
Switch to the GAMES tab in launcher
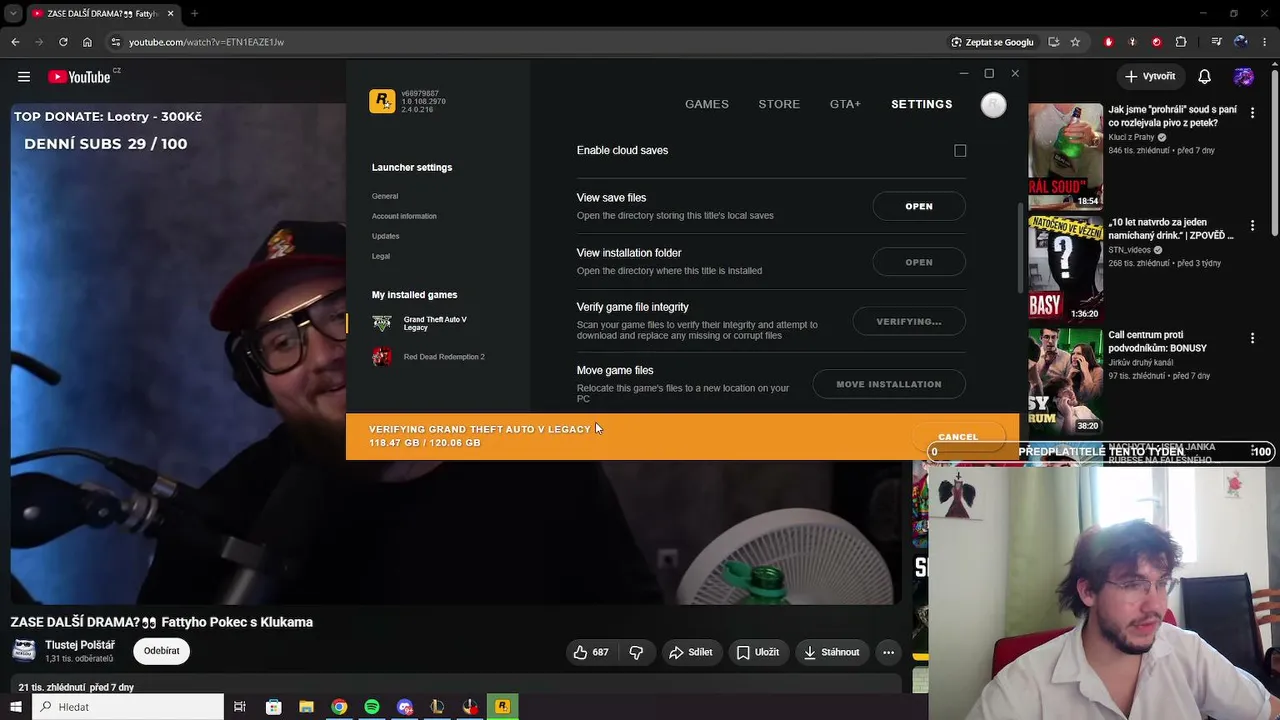coord(707,104)
